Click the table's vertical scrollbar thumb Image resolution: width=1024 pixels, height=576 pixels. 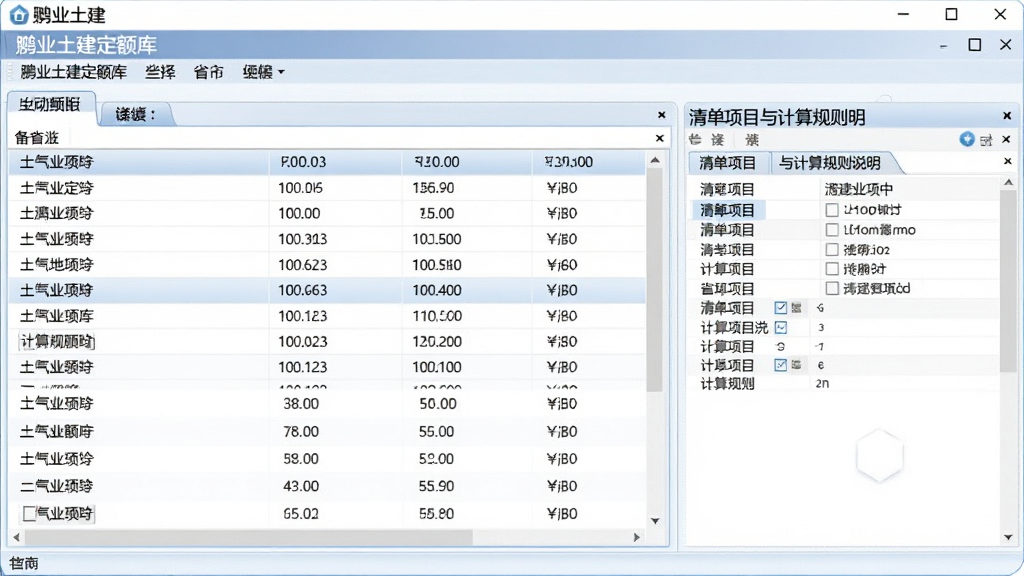(655, 280)
